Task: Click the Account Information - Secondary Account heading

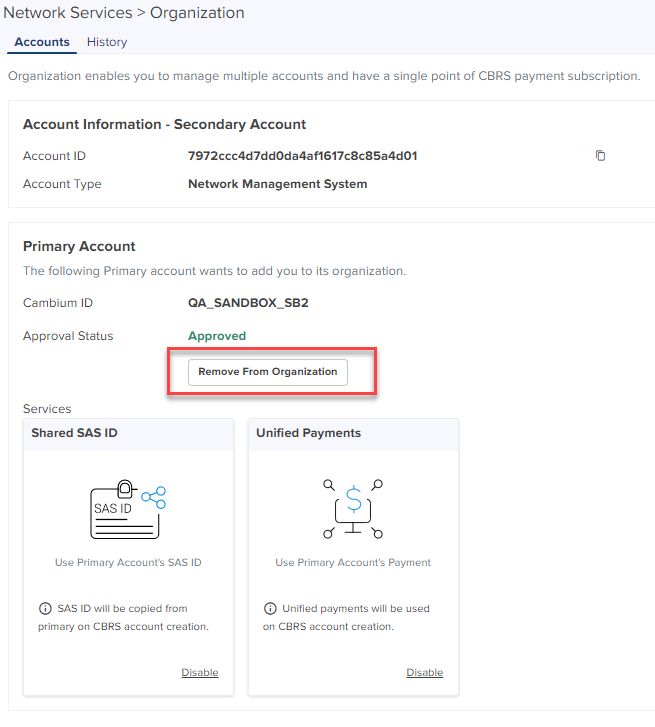Action: coord(164,125)
